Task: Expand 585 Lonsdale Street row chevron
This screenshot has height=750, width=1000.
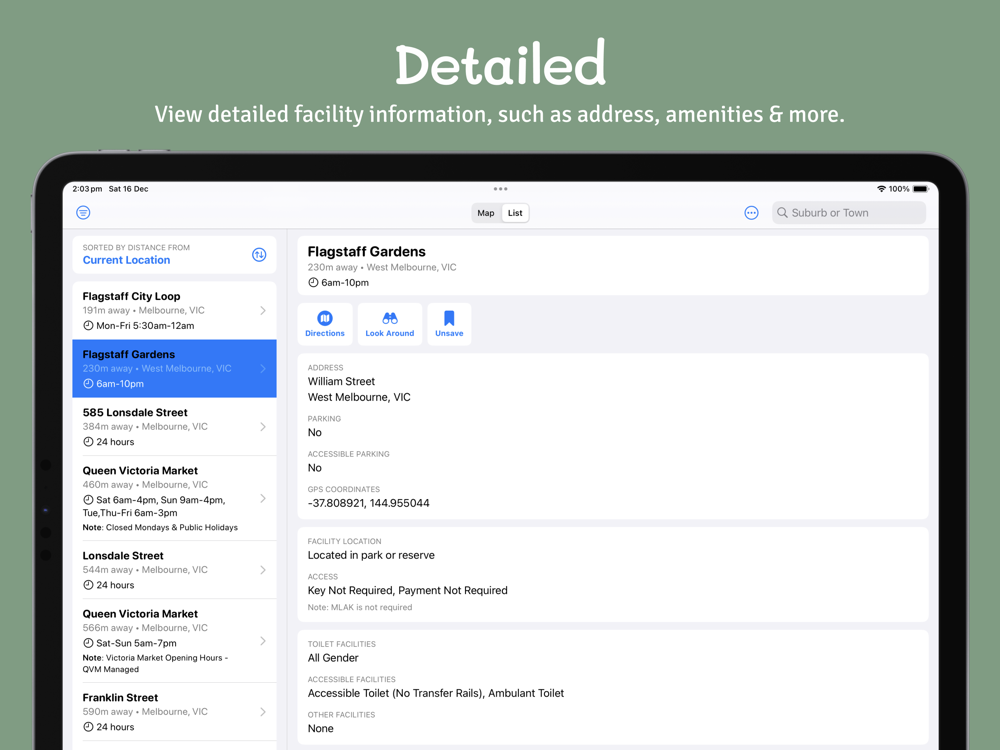Action: click(x=263, y=427)
